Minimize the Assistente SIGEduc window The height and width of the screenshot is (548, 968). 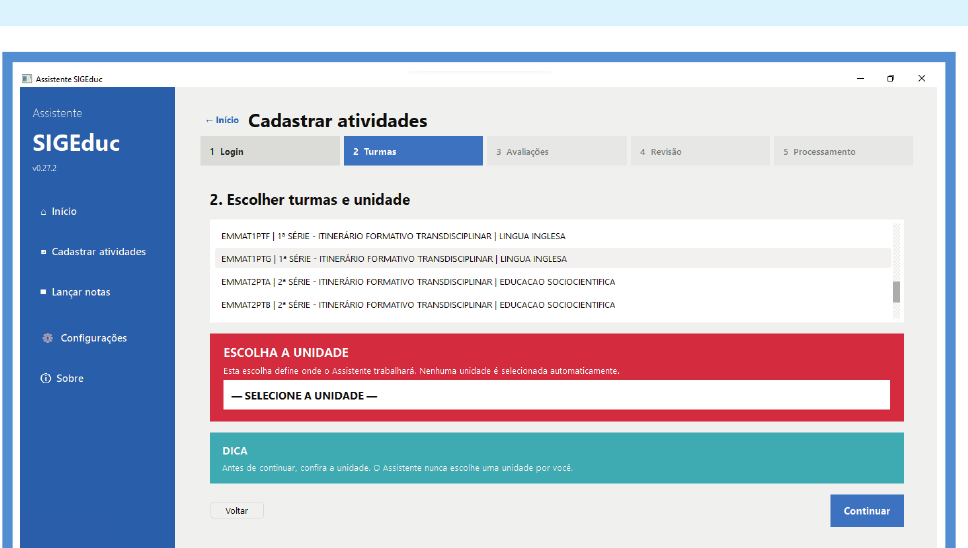pos(860,78)
